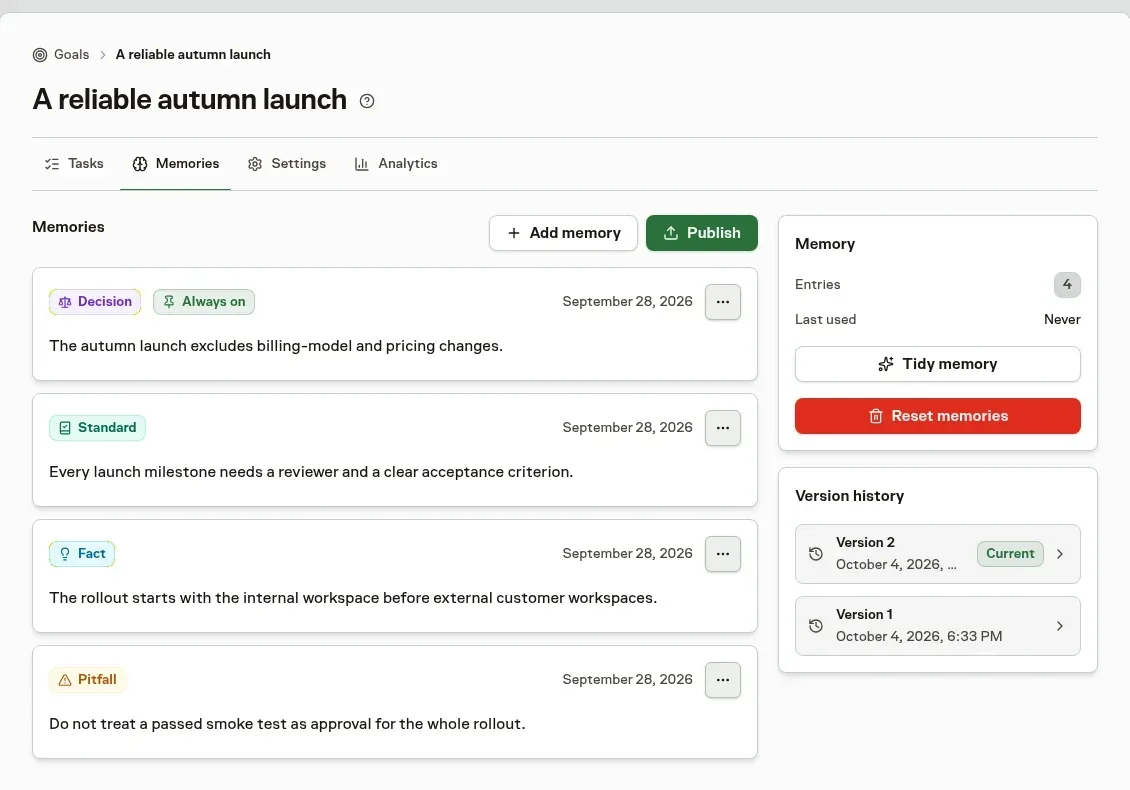
Task: Click the warning icon on the Pitfall tag
Action: pos(65,680)
